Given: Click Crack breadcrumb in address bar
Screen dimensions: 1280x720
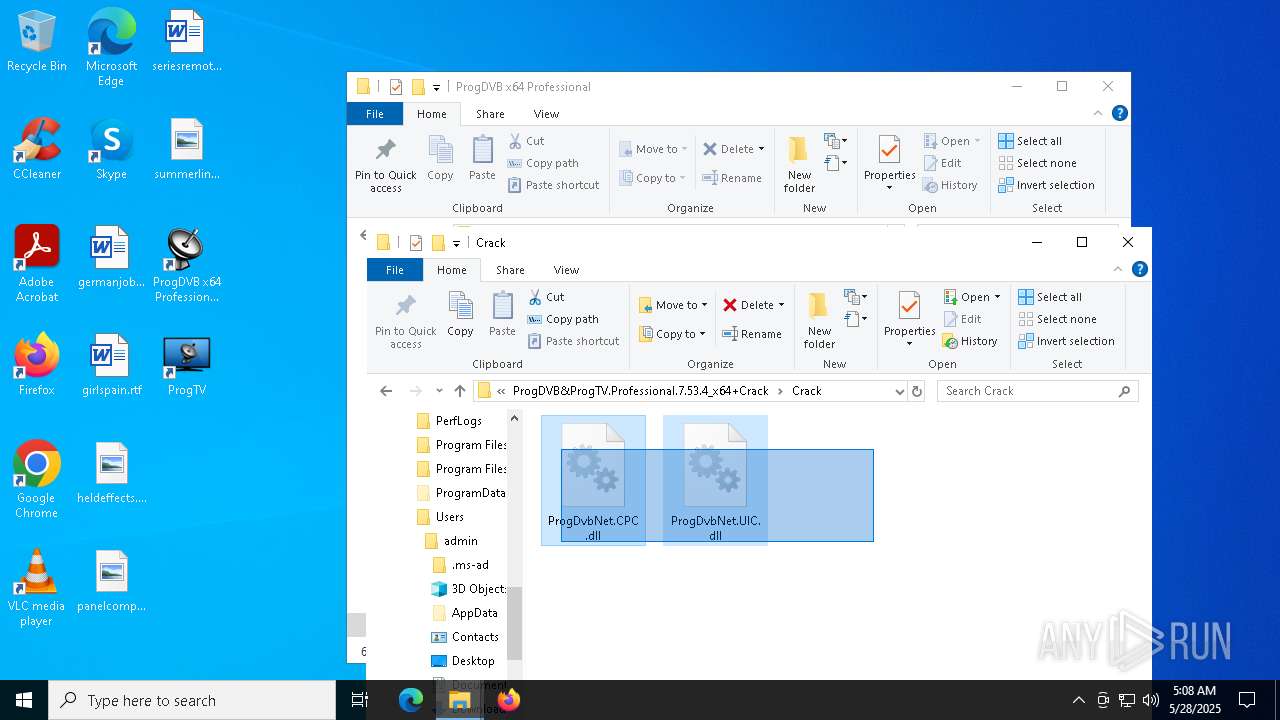Looking at the screenshot, I should (x=806, y=391).
